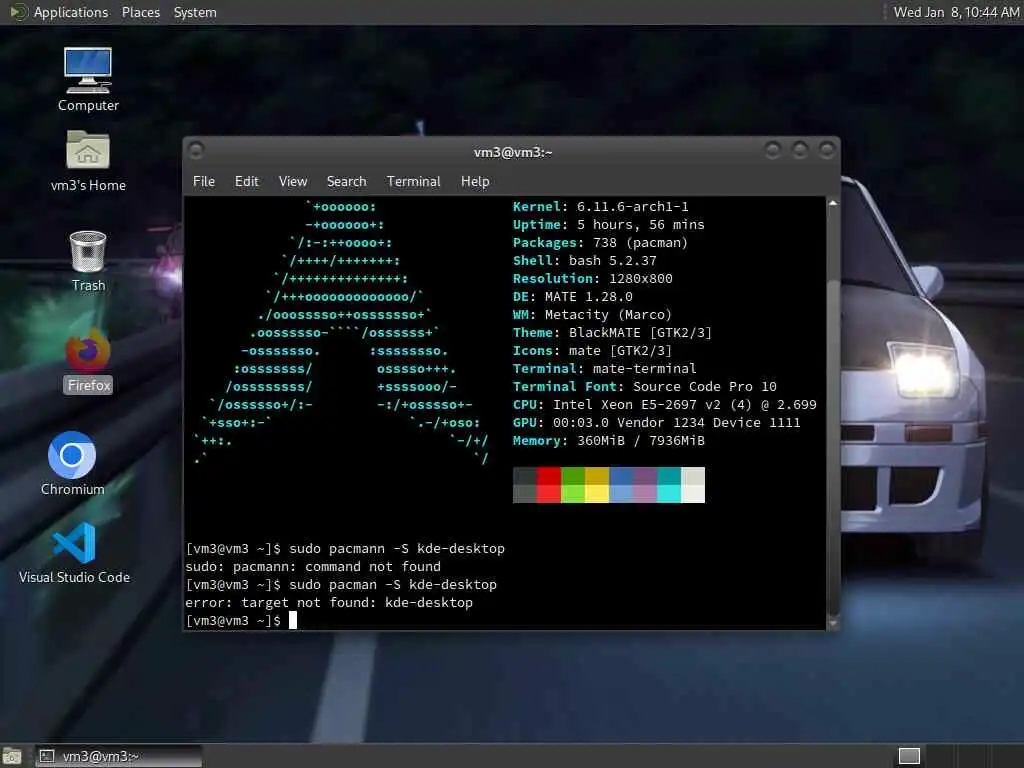Click the Shell: bash 5.2.37 line
The image size is (1024, 768).
point(584,261)
